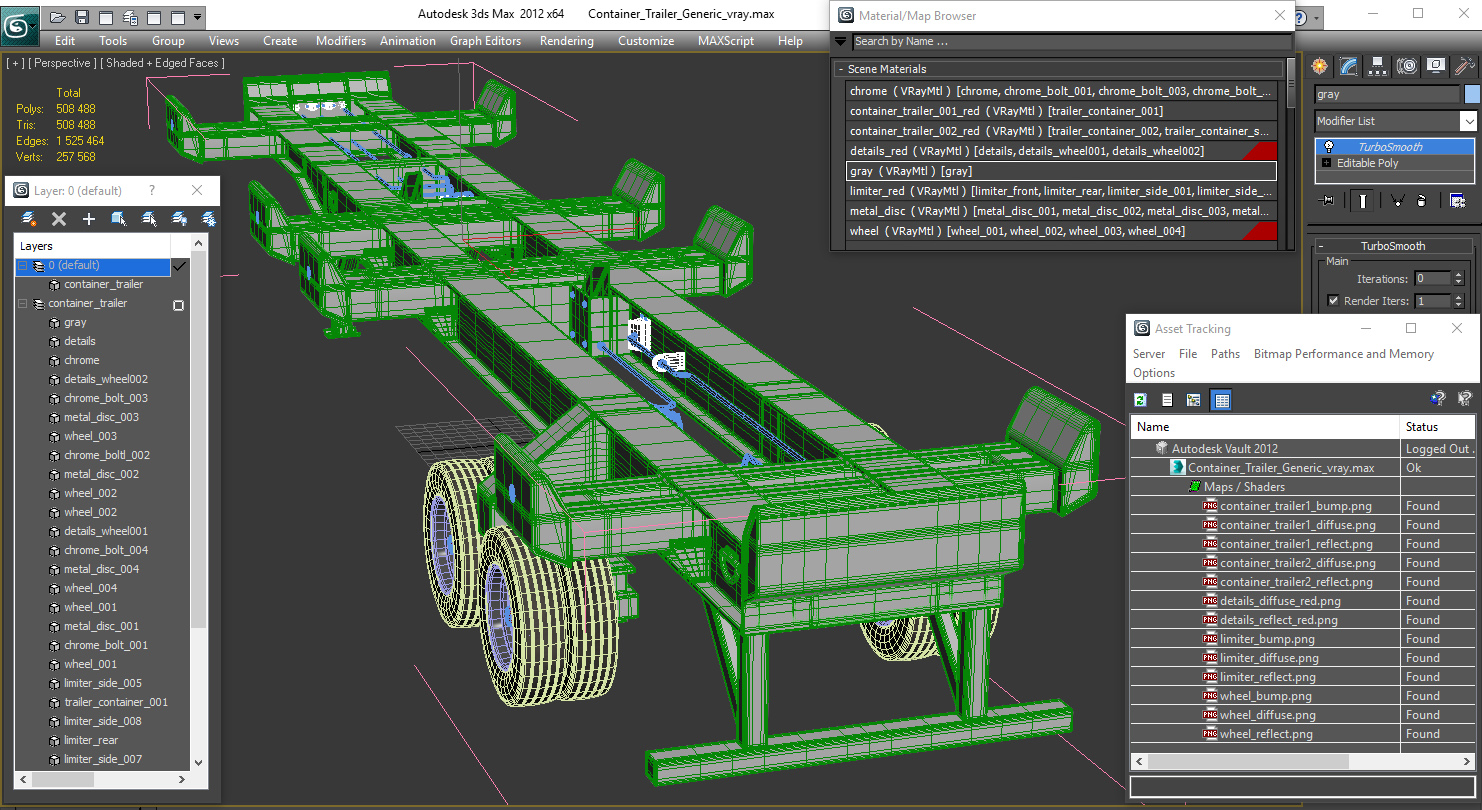Click Table View icon in Asset Tracking

coord(1221,400)
